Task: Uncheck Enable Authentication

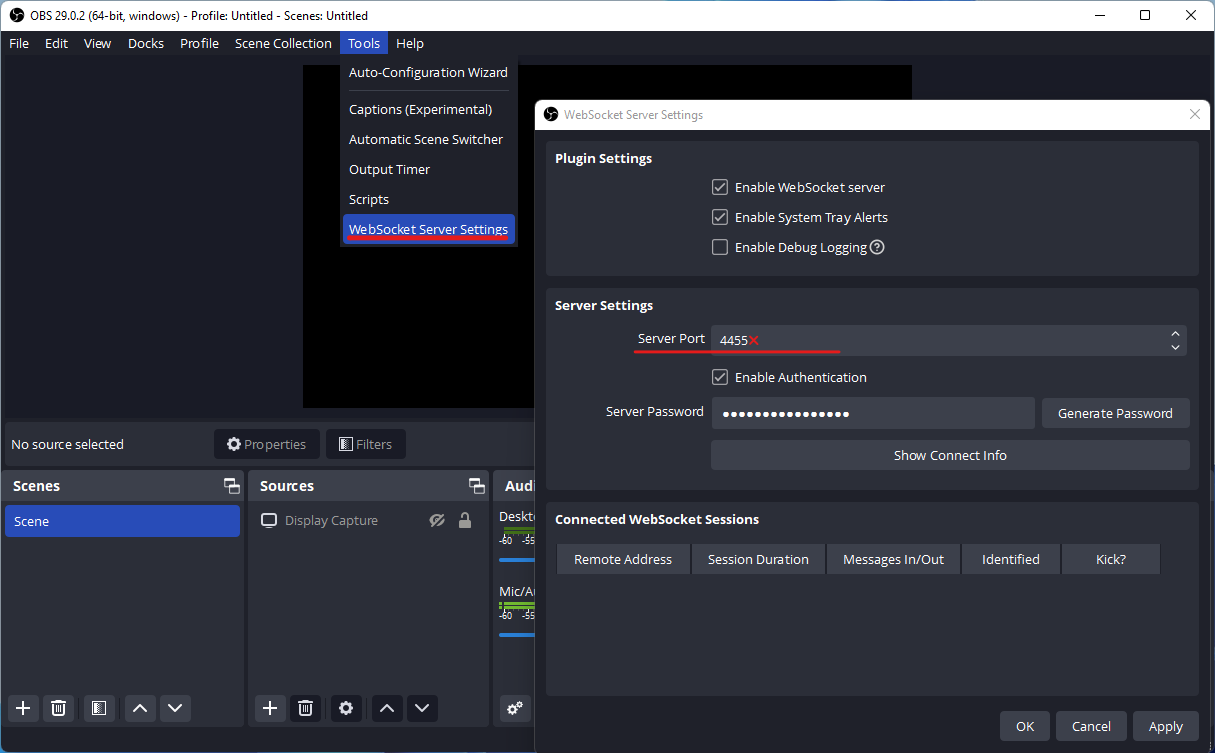Action: coord(719,377)
